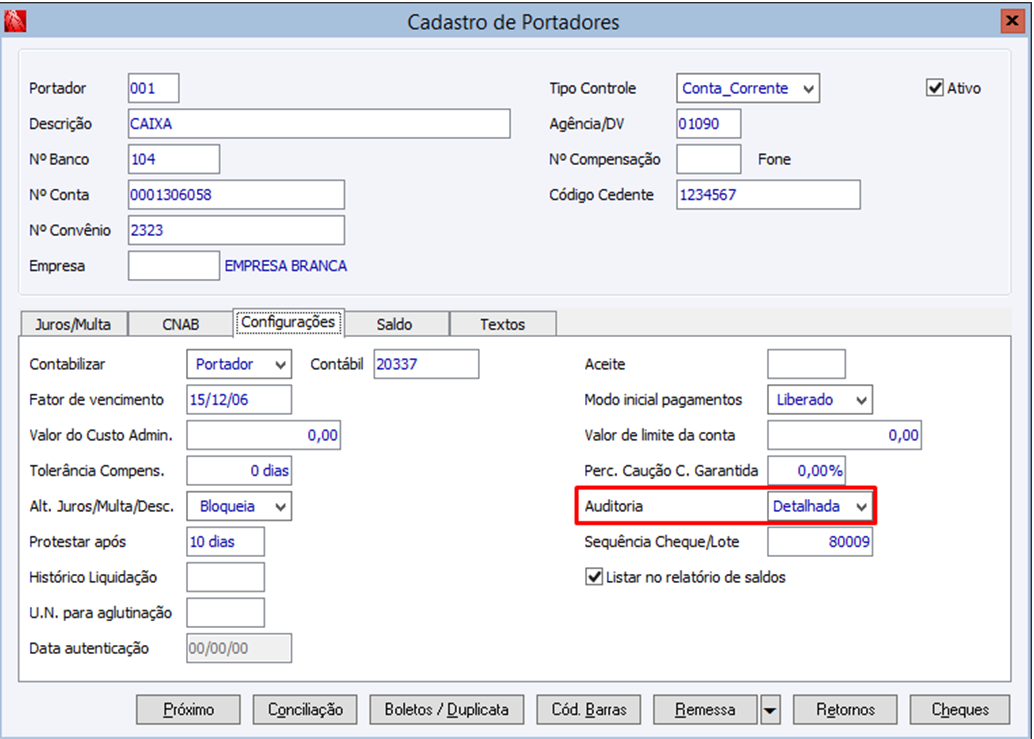
Task: Focus the Portador code field
Action: (x=154, y=88)
